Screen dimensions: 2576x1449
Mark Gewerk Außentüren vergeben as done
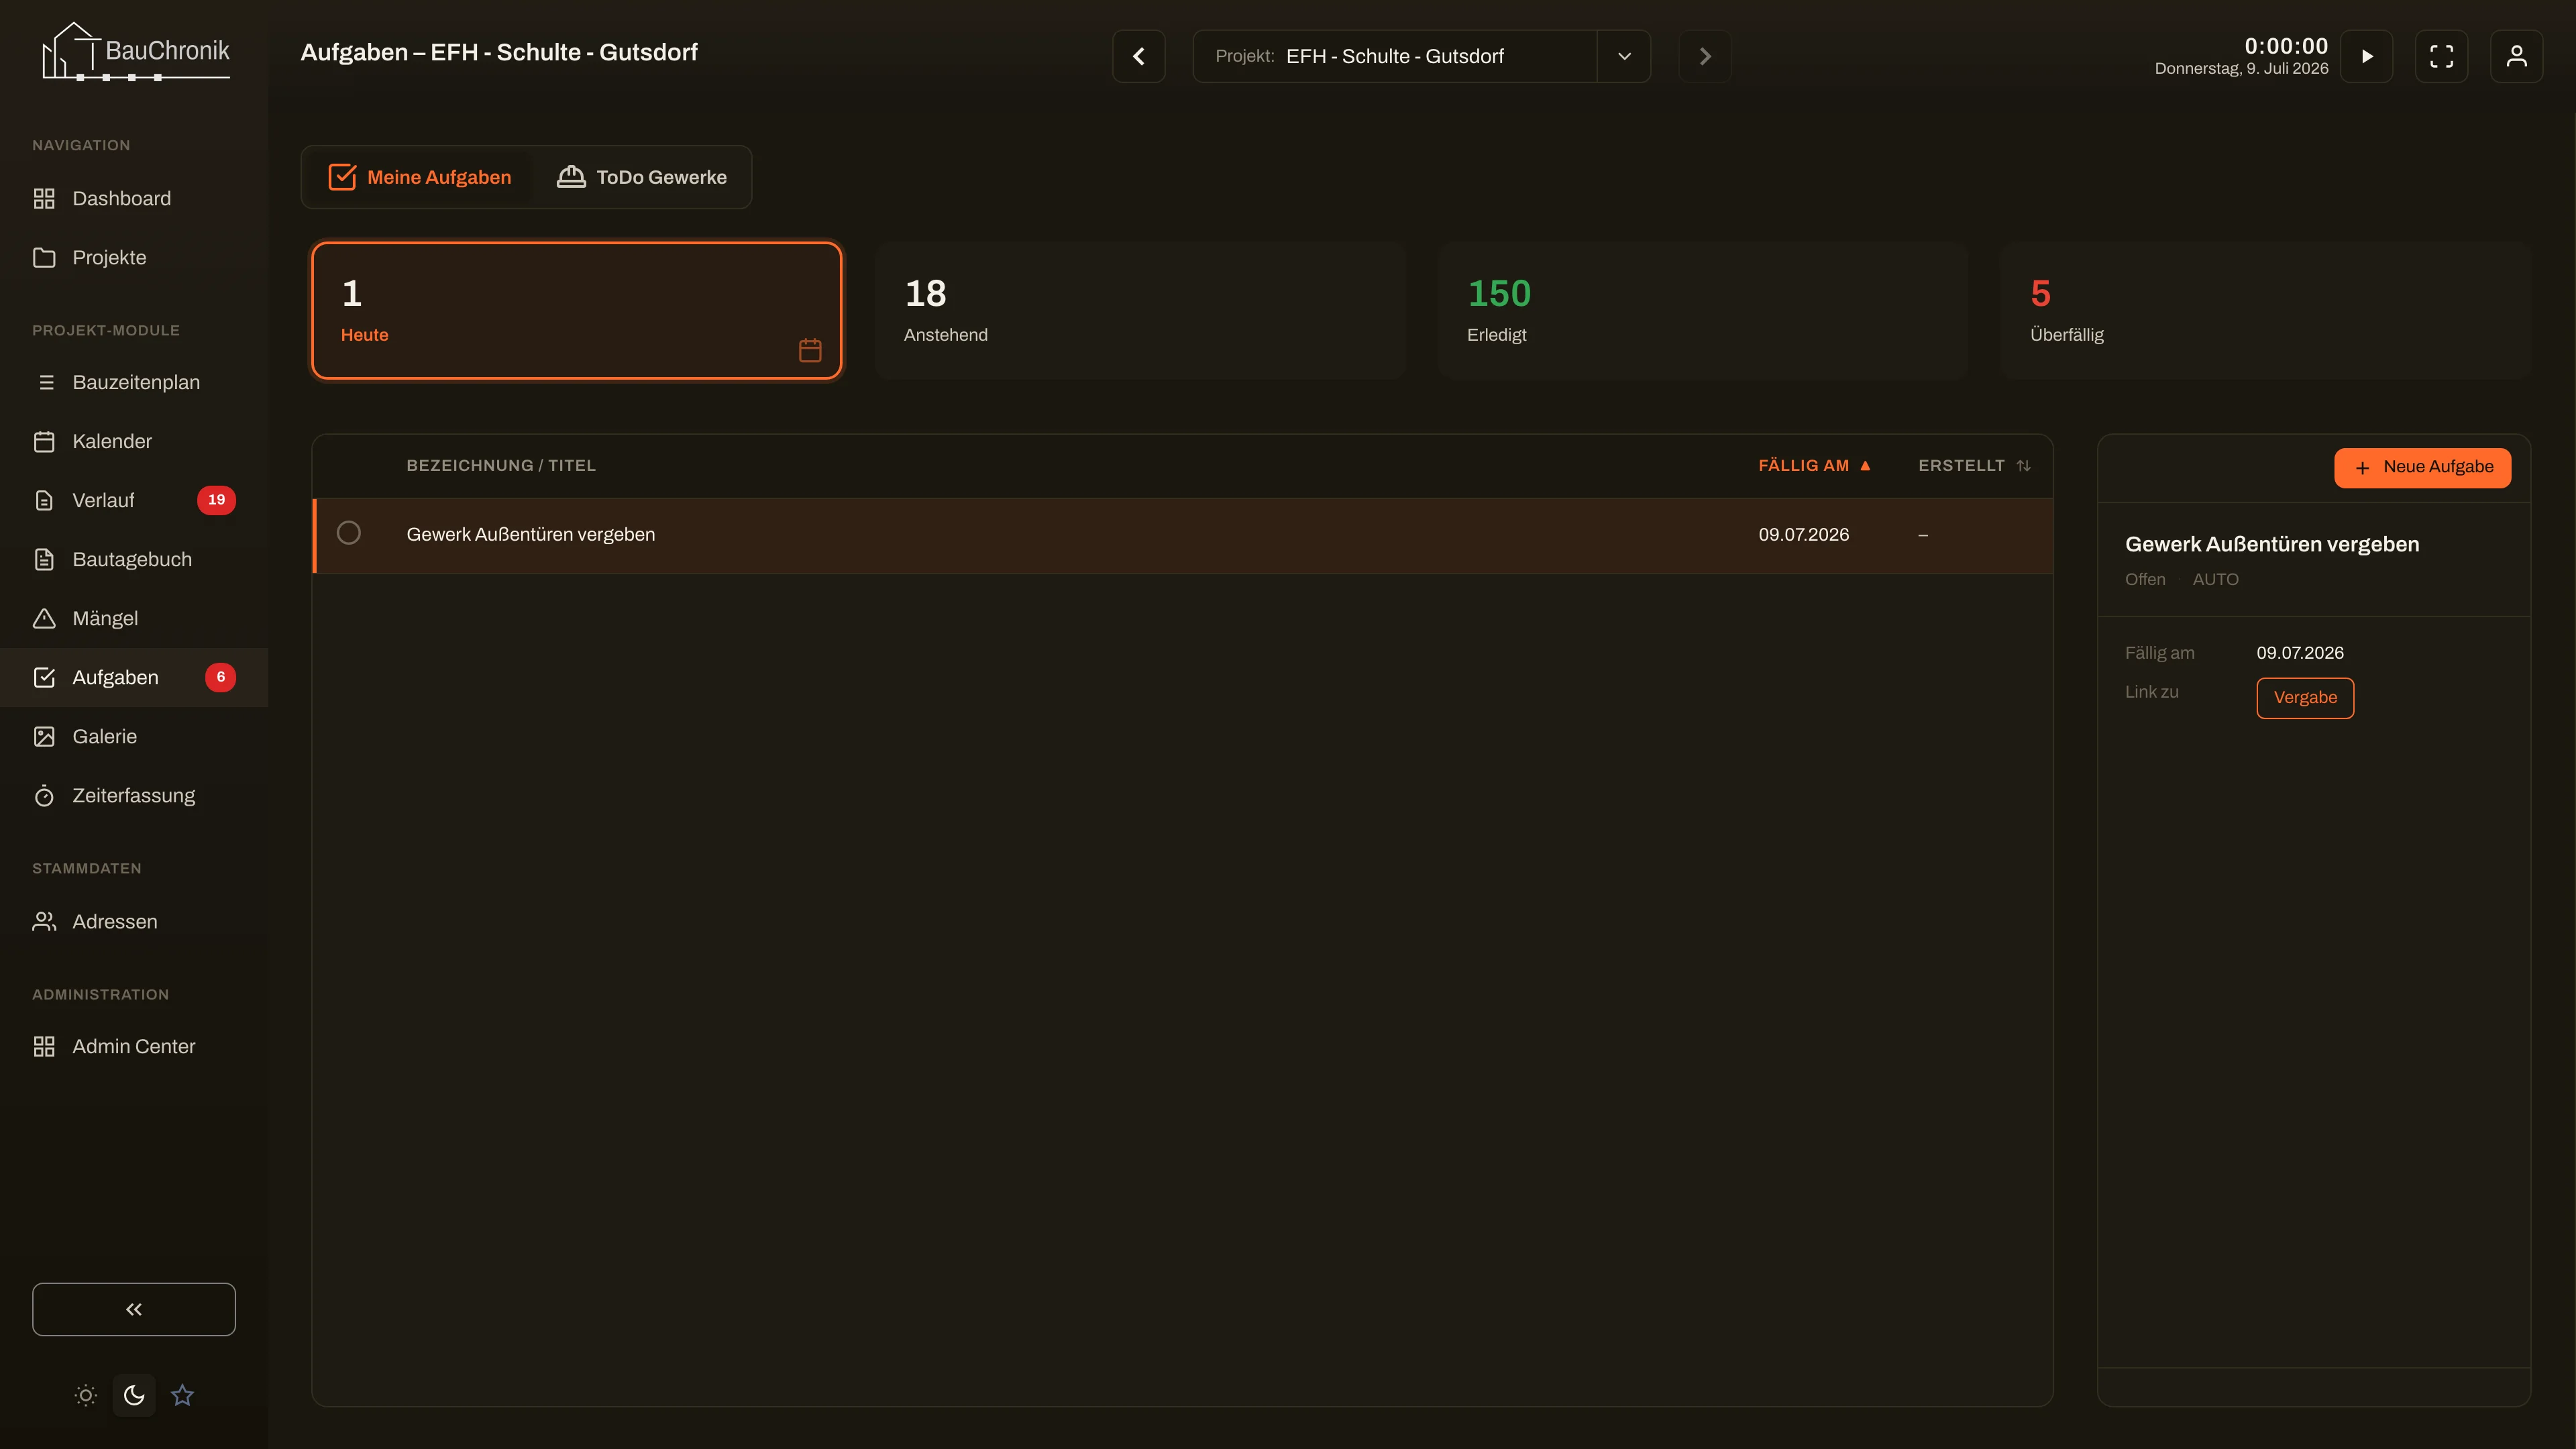(349, 533)
